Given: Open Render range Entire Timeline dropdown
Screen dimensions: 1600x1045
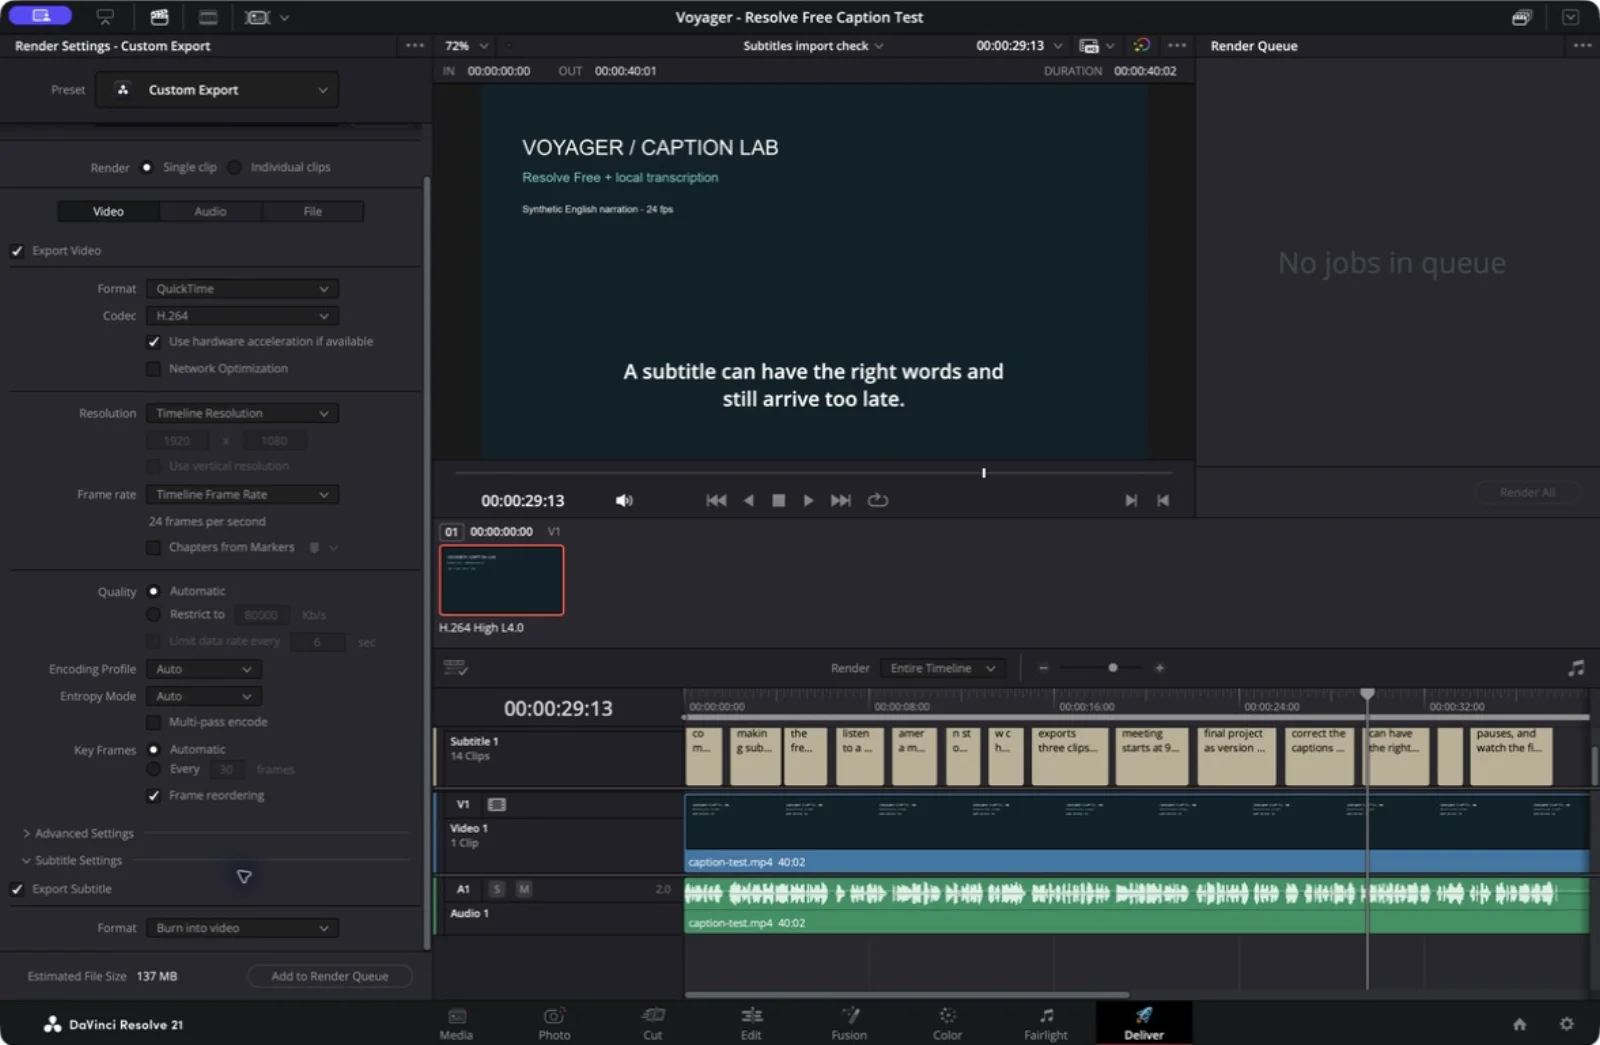Looking at the screenshot, I should click(x=942, y=668).
